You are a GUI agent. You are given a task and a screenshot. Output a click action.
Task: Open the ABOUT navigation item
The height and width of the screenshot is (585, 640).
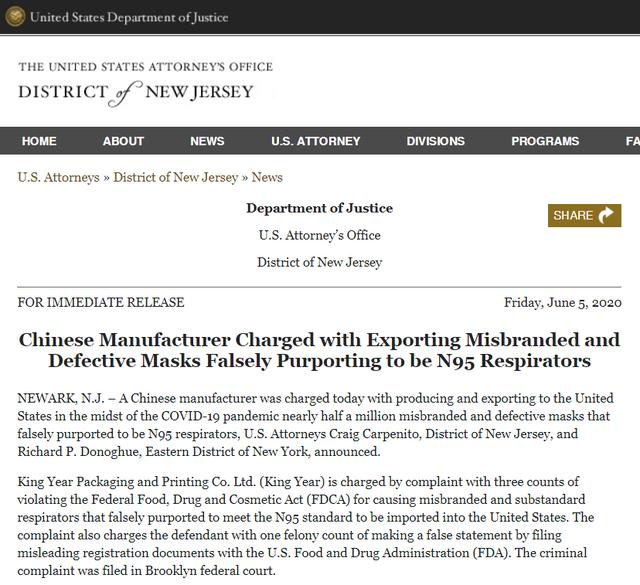[x=123, y=141]
